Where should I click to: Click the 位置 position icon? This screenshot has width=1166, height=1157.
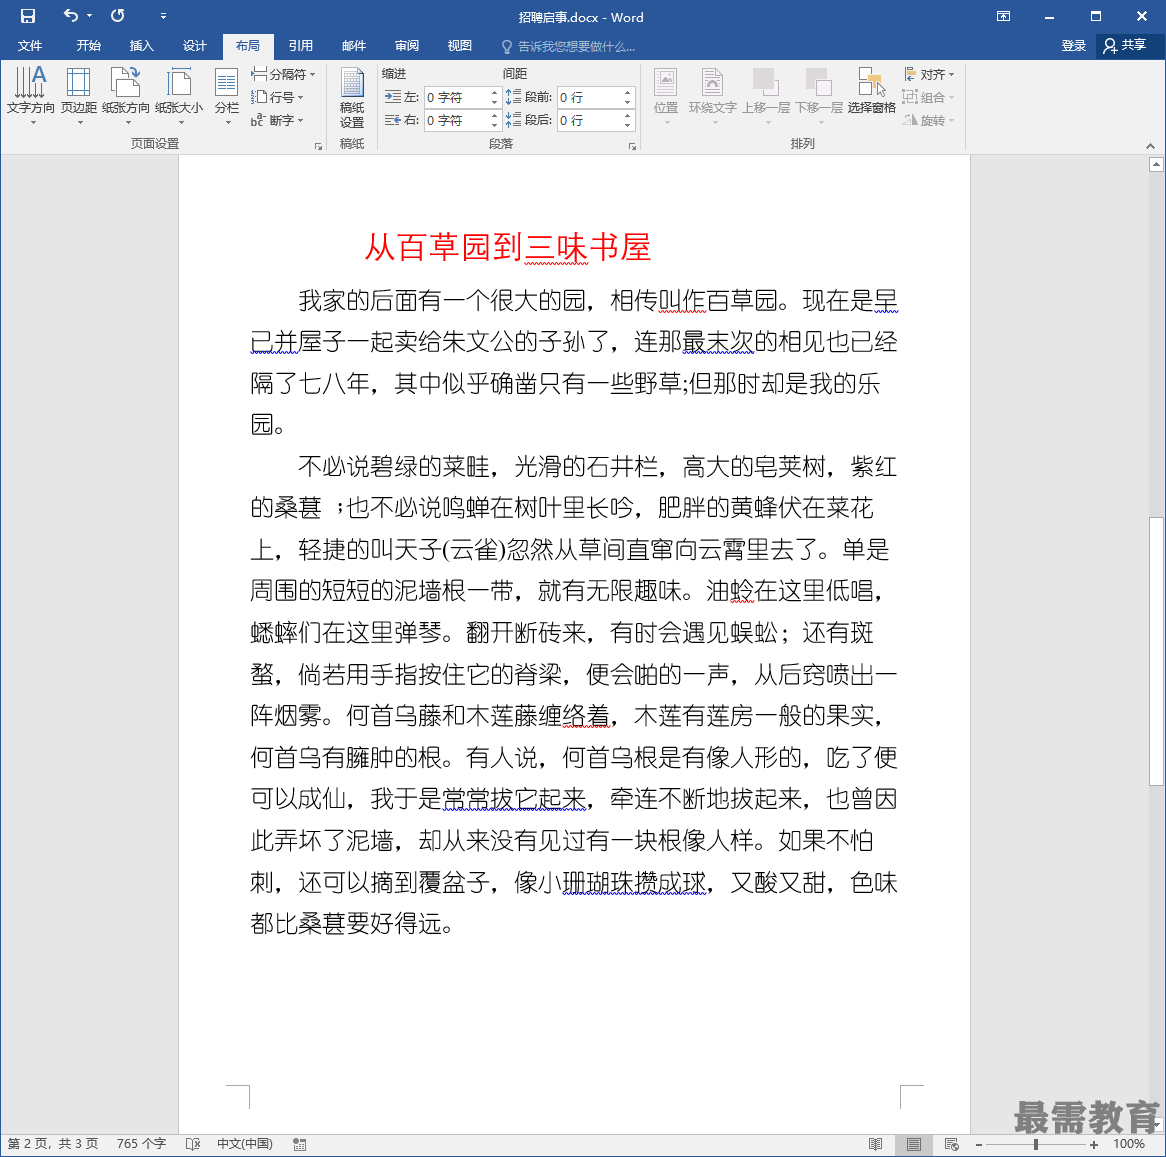(x=666, y=95)
